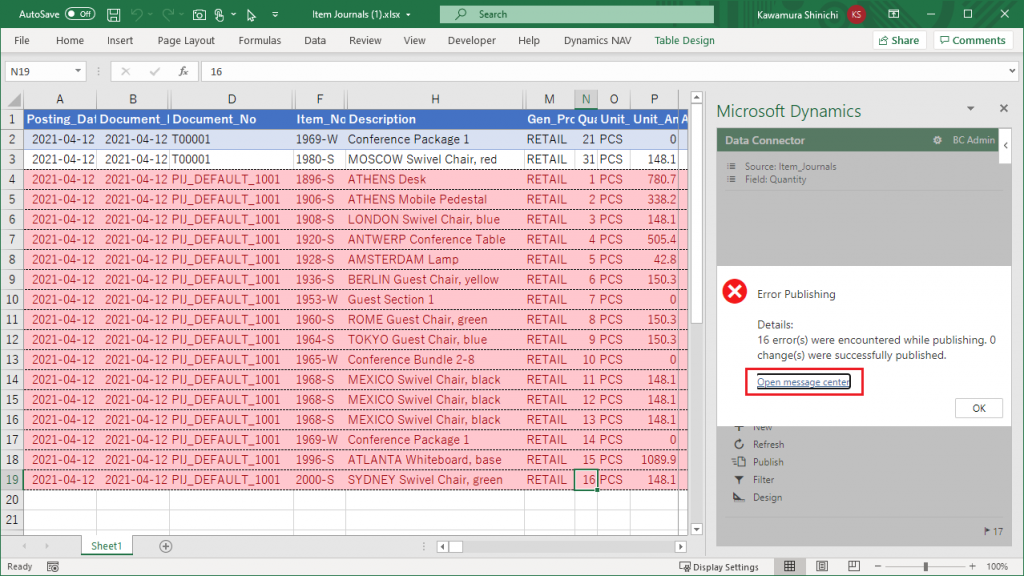
Task: Open the Formulas tab
Action: pyautogui.click(x=259, y=40)
